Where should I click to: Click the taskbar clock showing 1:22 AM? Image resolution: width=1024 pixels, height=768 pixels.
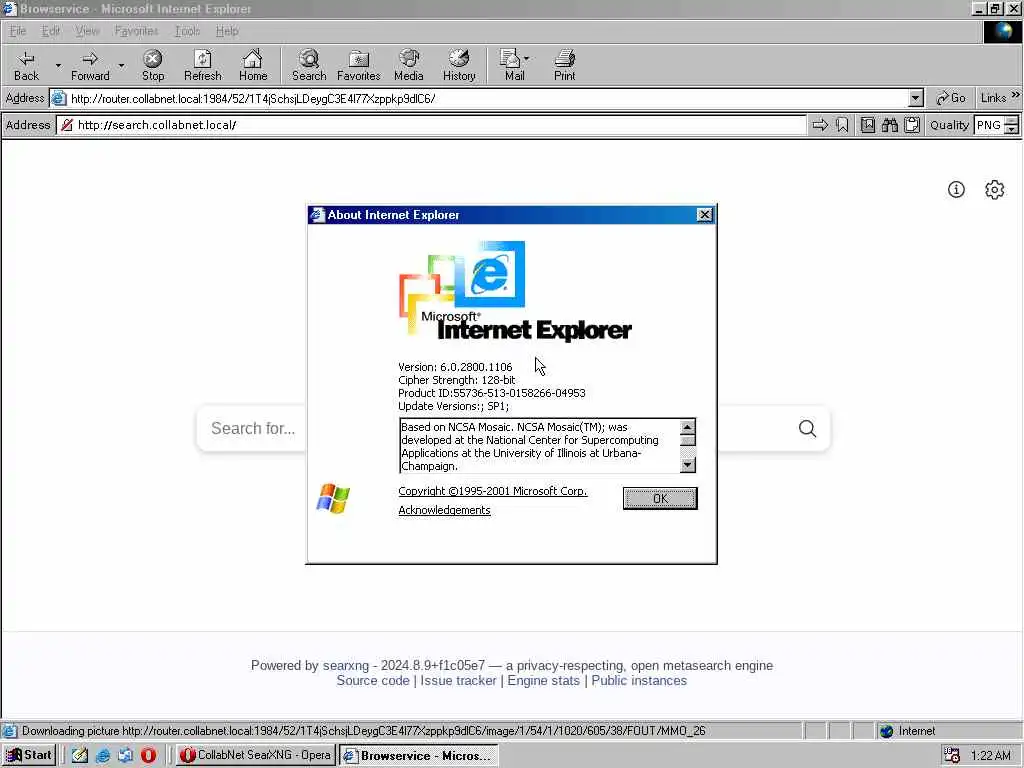pyautogui.click(x=991, y=755)
